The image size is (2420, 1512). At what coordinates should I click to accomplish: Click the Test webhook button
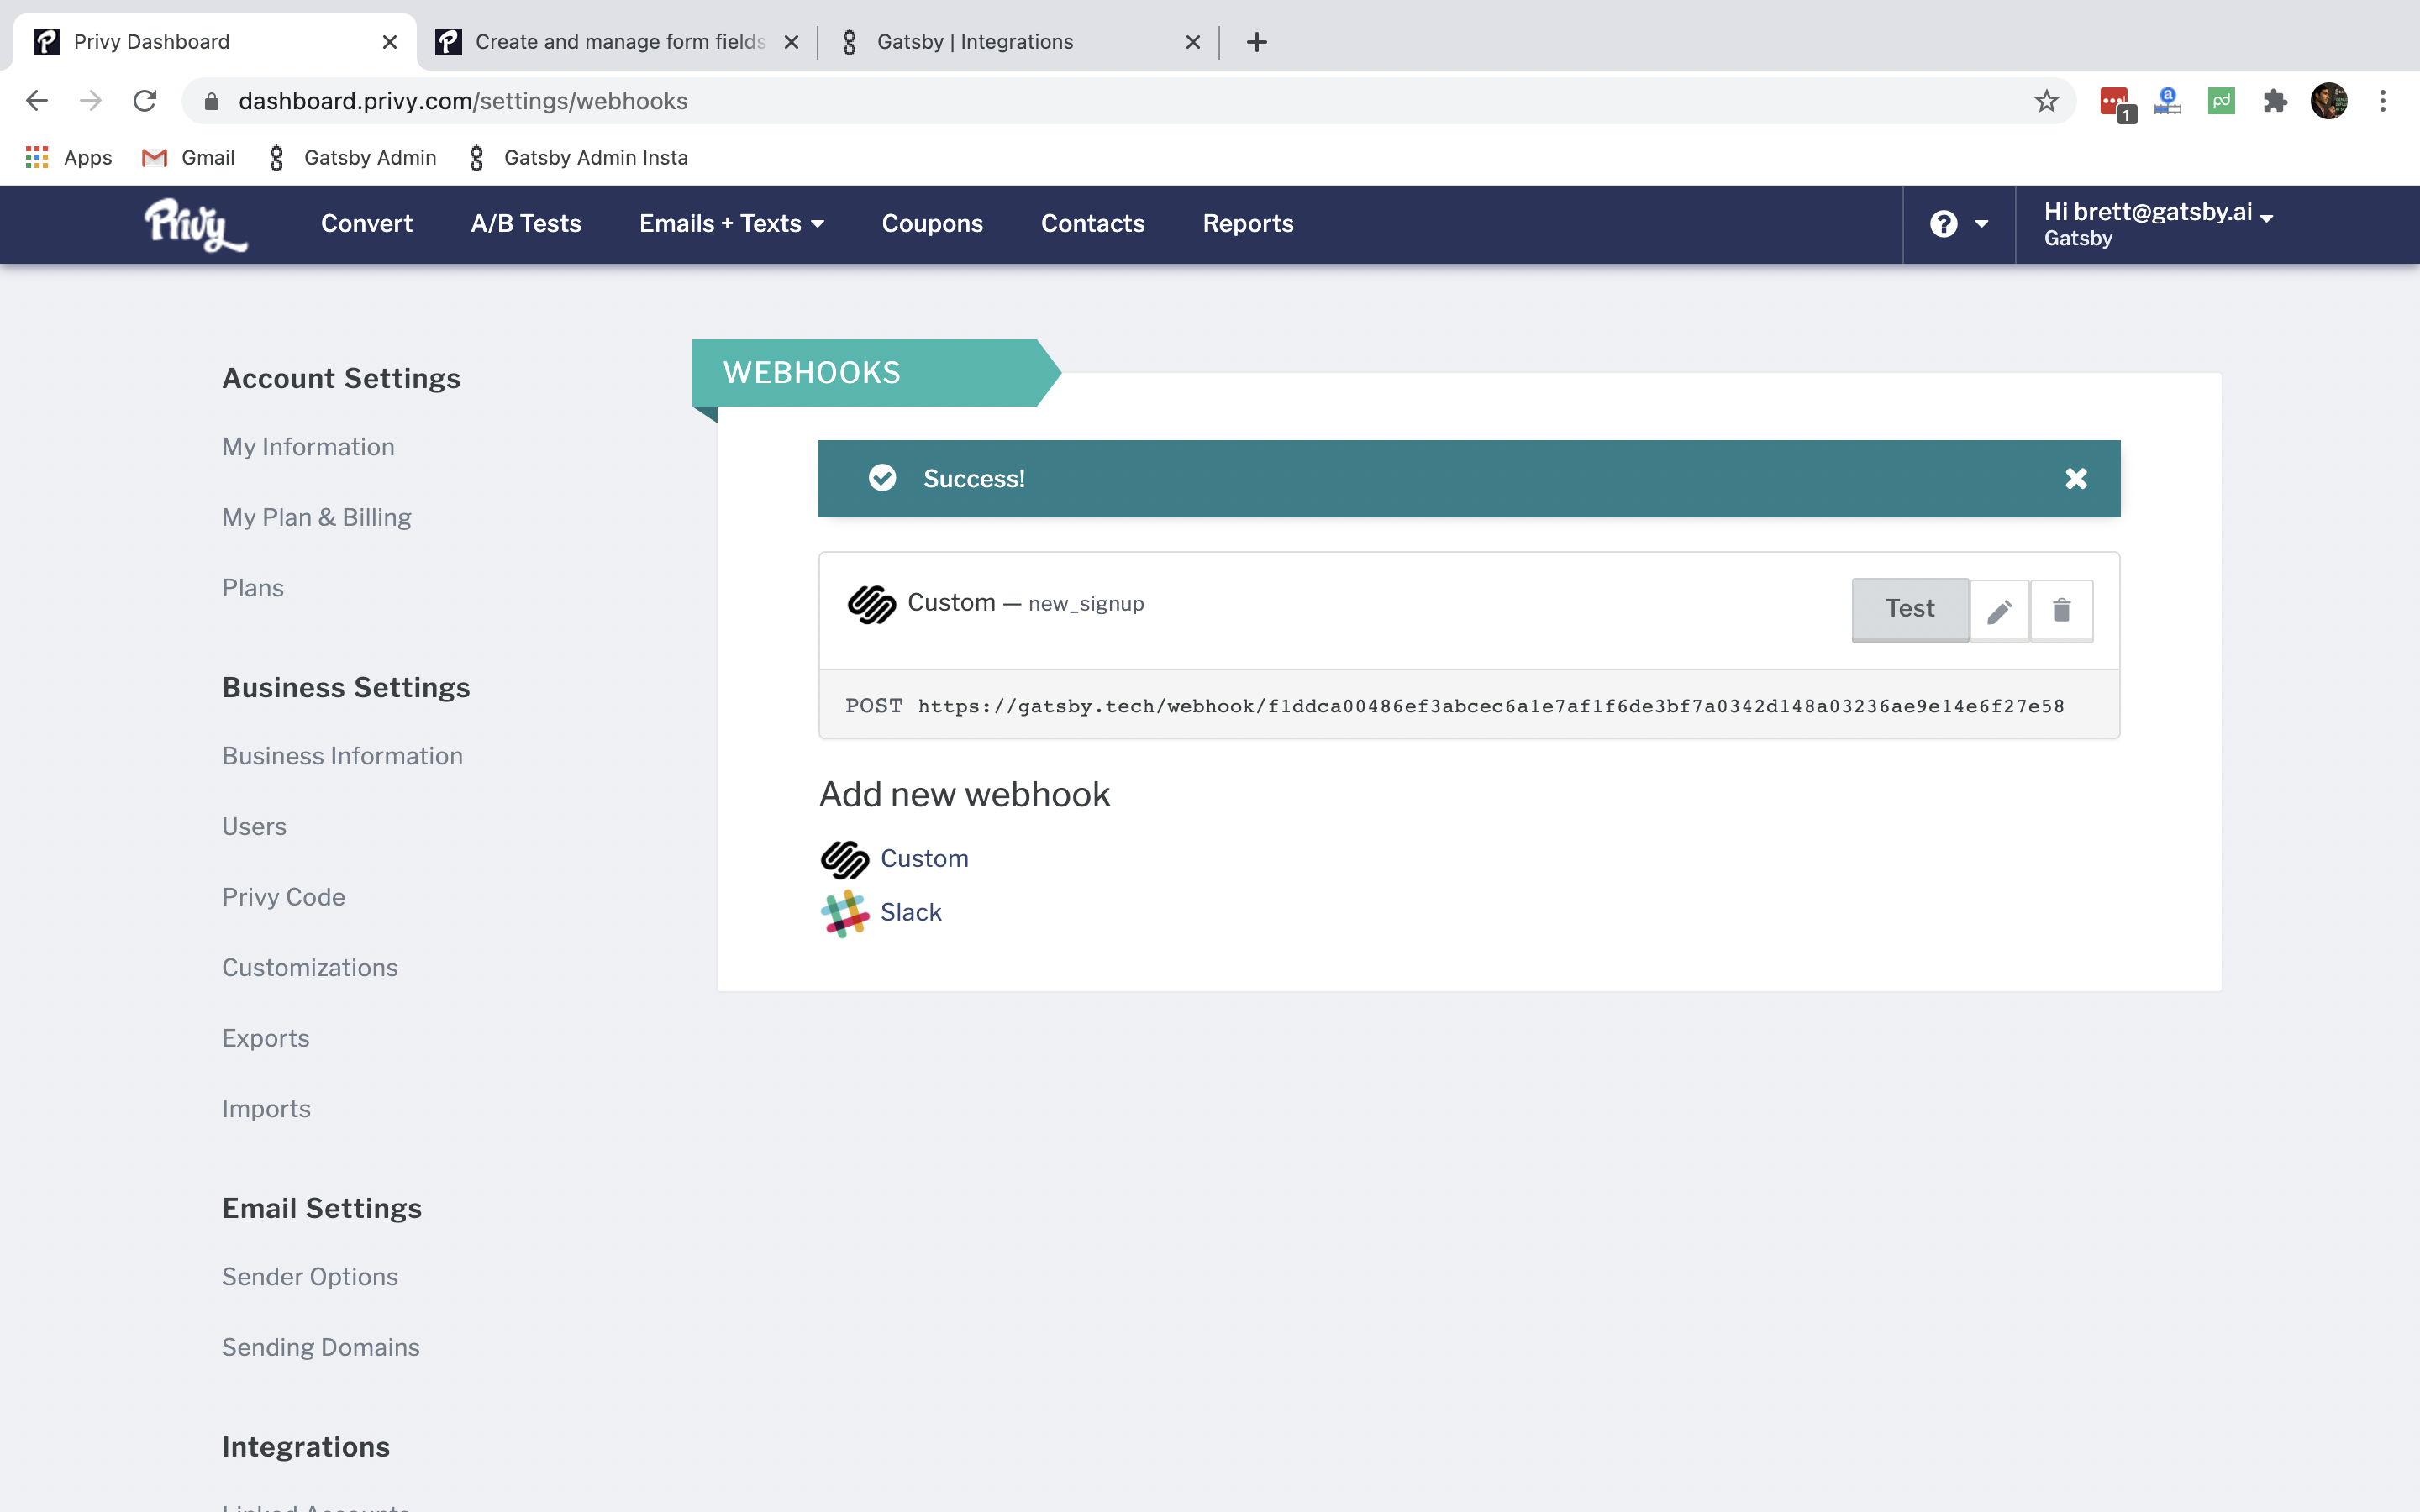(x=1910, y=609)
